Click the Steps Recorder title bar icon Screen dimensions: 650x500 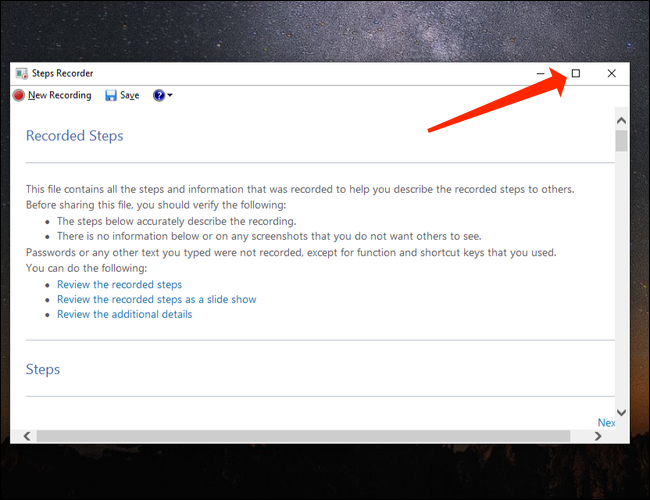pyautogui.click(x=22, y=73)
